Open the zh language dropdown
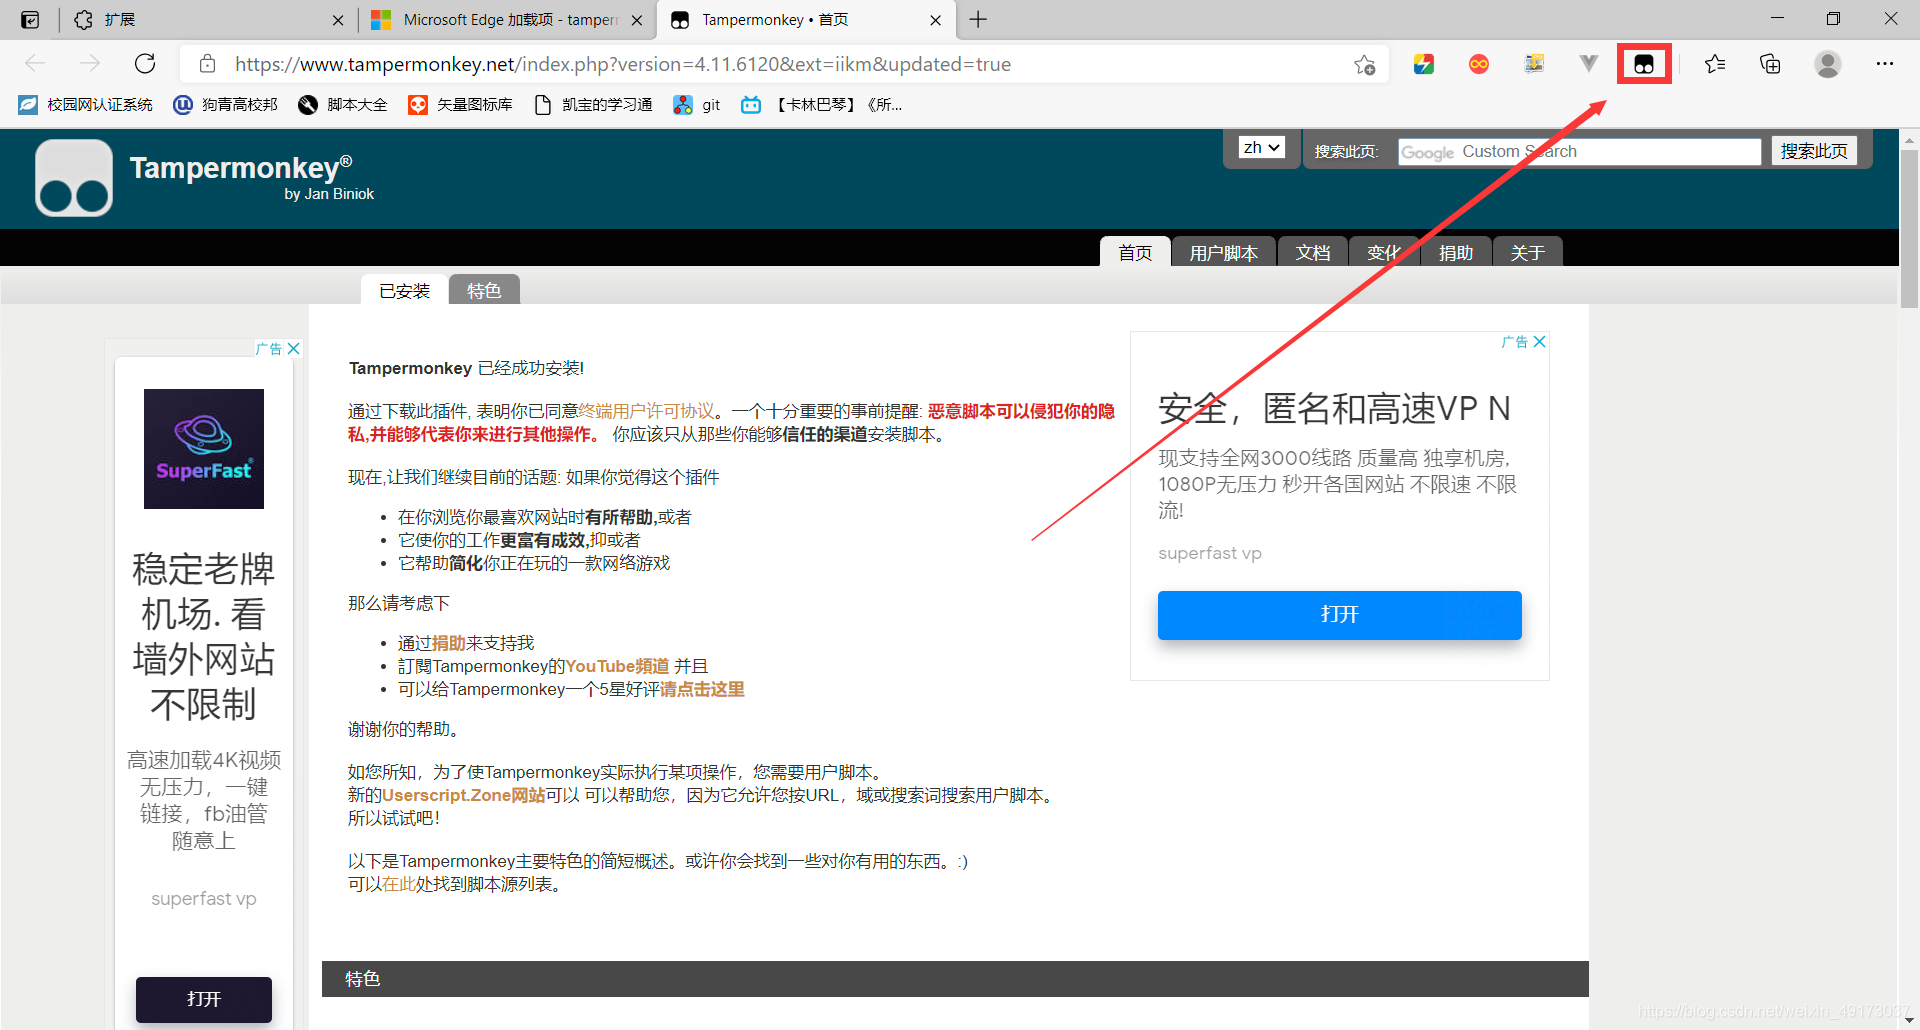Image resolution: width=1920 pixels, height=1030 pixels. pyautogui.click(x=1261, y=148)
